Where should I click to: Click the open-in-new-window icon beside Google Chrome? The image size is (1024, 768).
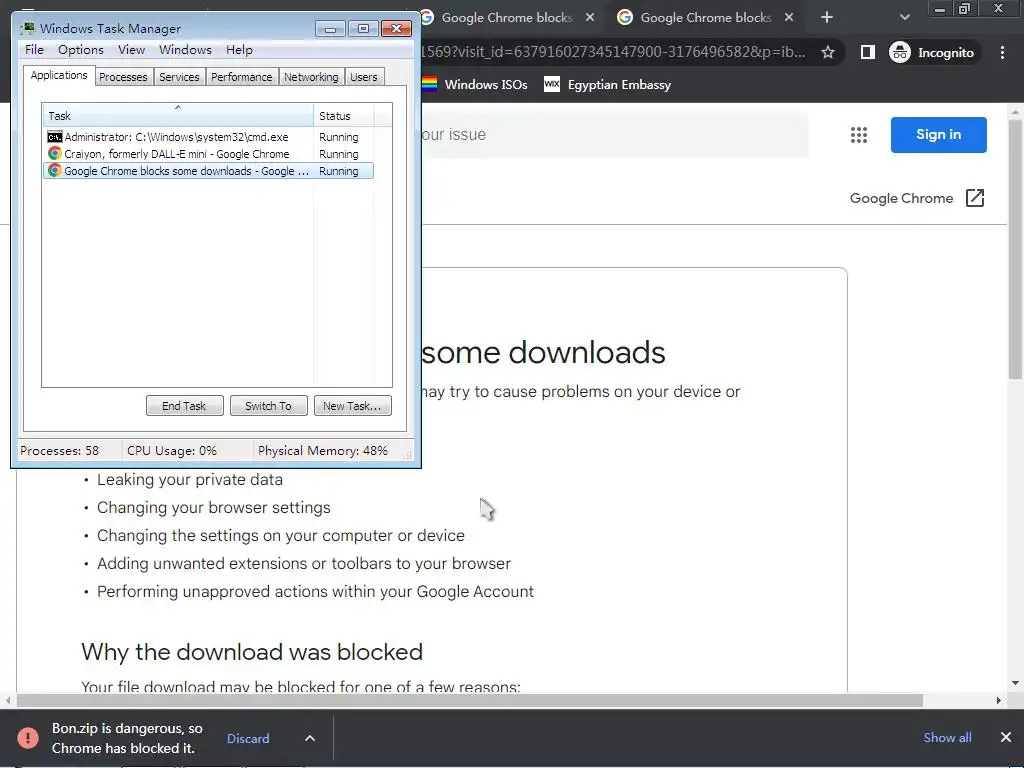tap(974, 198)
